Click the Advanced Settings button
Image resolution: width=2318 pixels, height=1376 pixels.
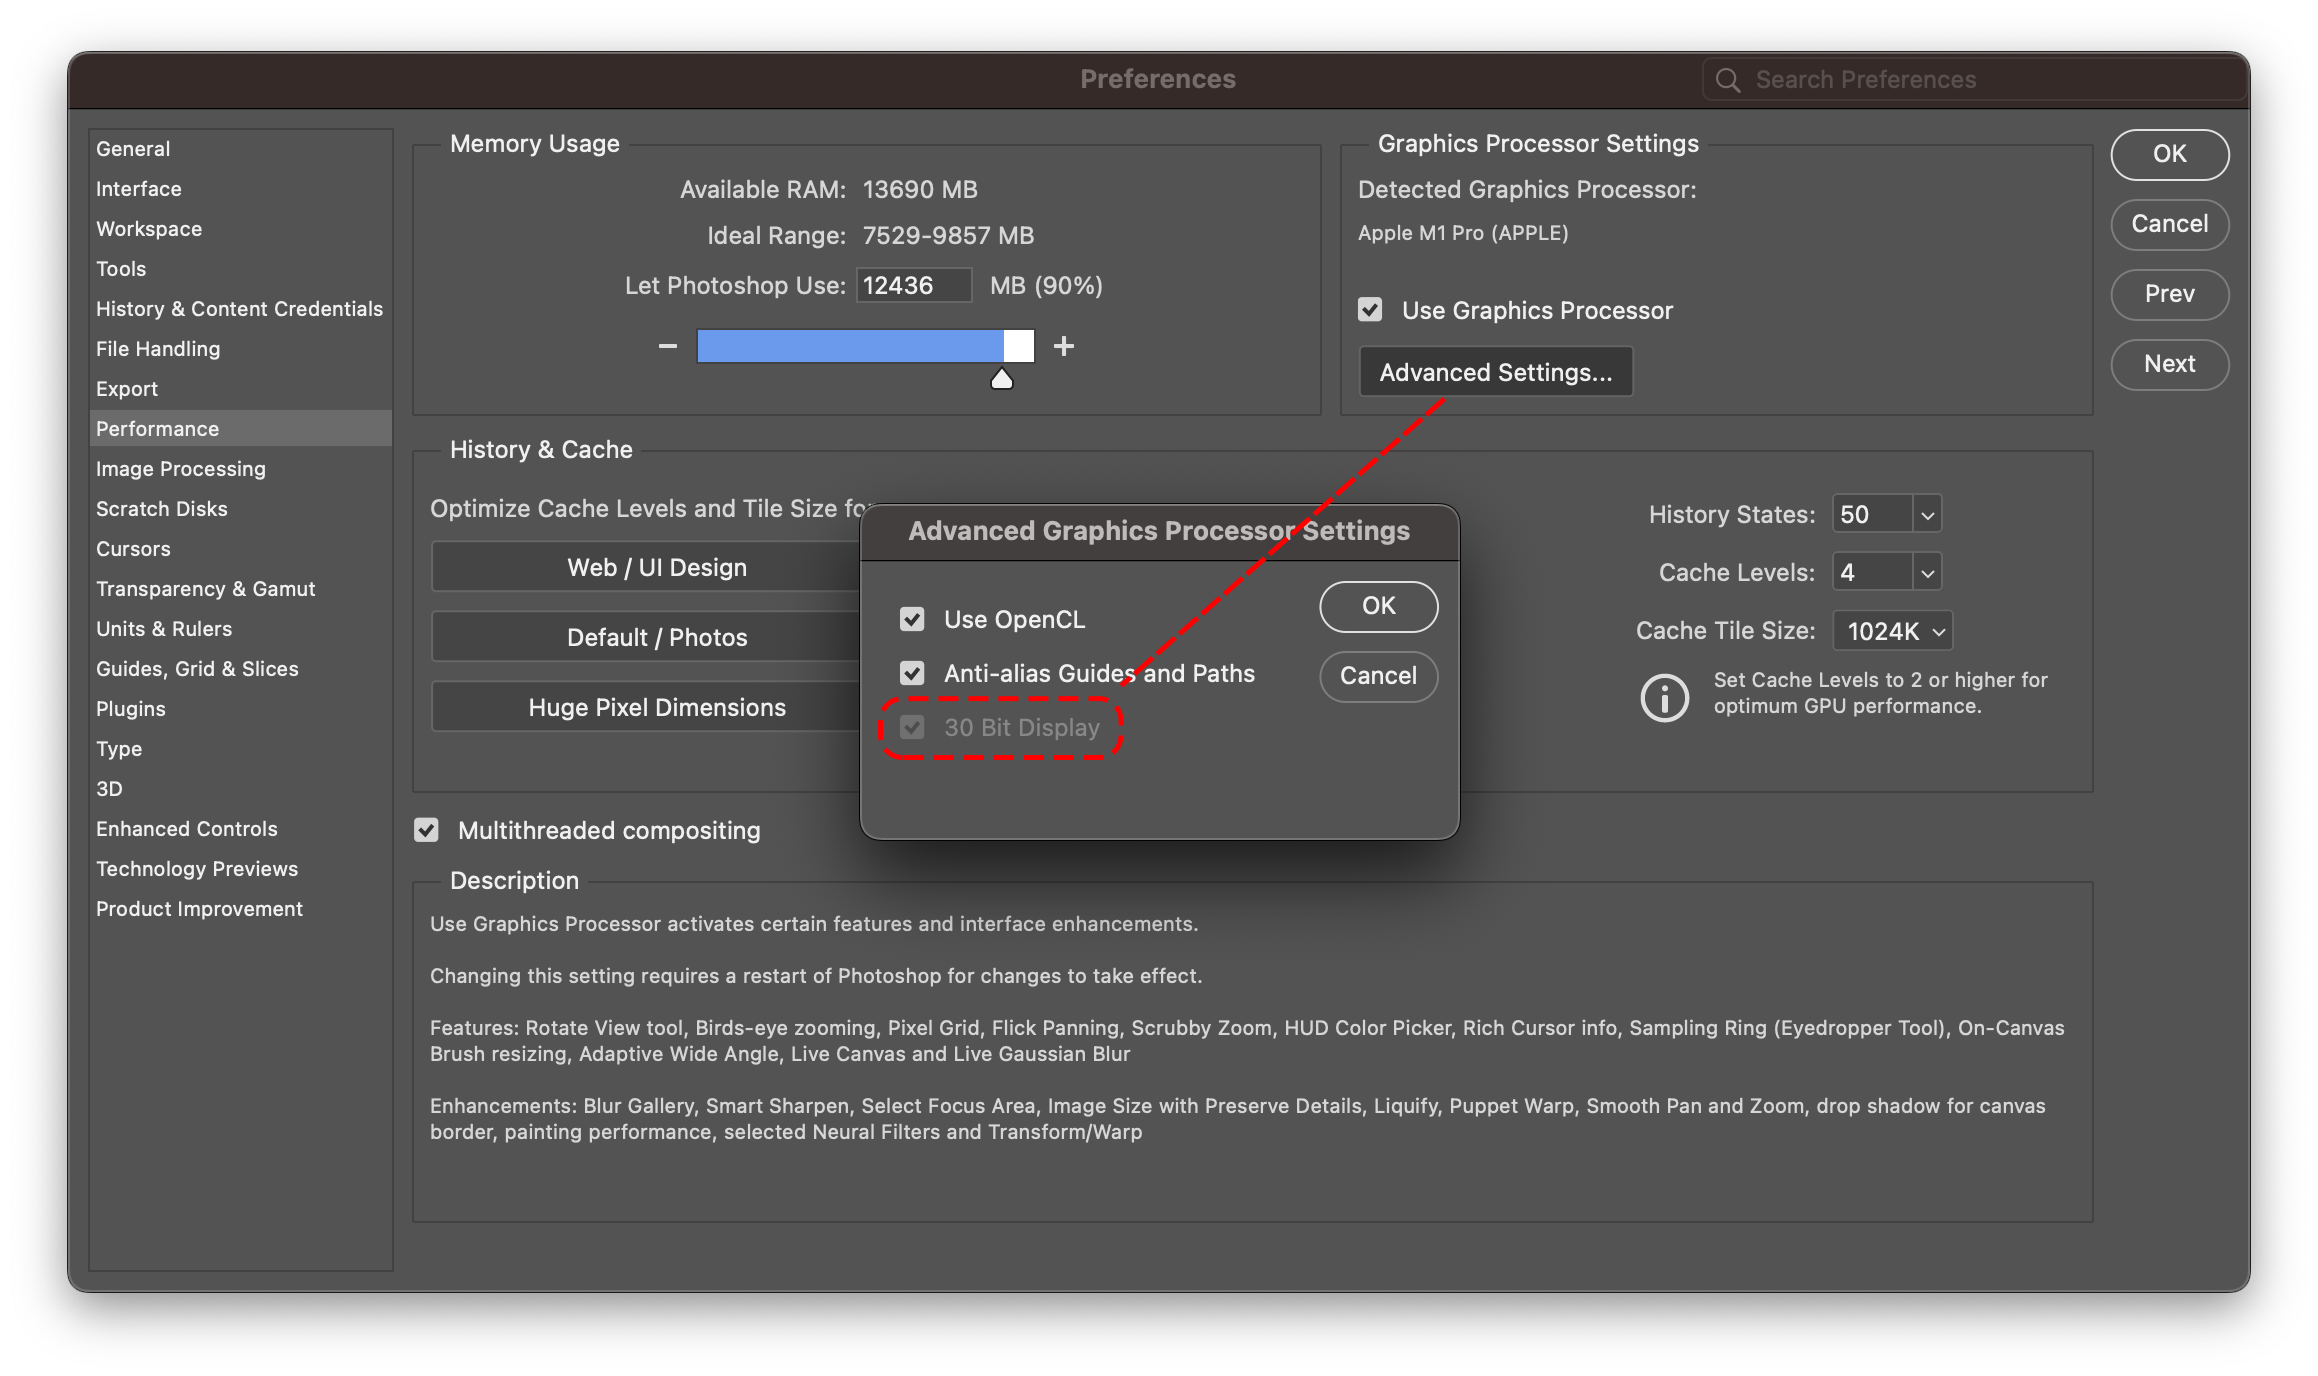point(1495,372)
